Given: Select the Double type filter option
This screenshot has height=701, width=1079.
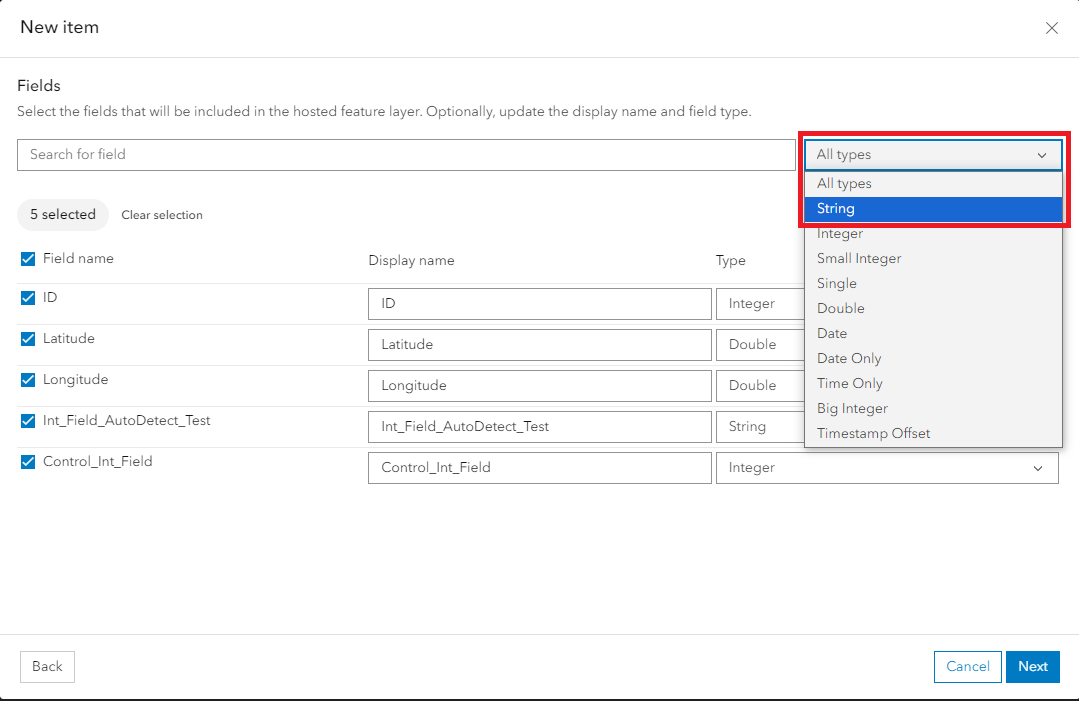Looking at the screenshot, I should point(840,309).
